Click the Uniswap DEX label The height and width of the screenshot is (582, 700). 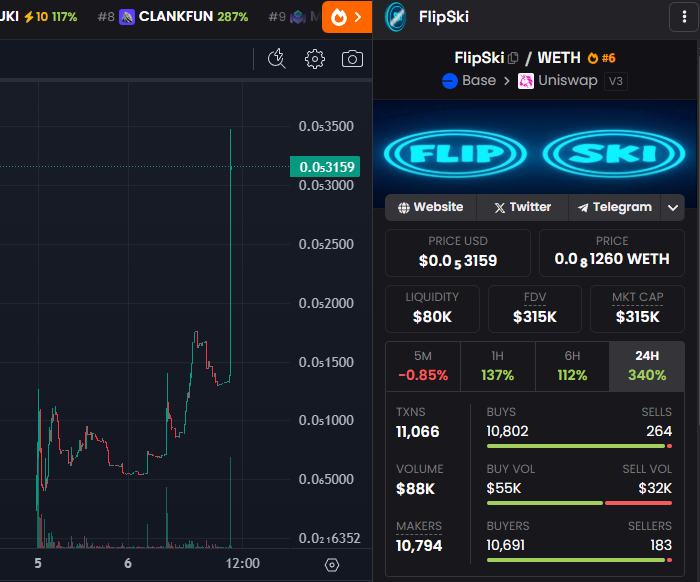pos(567,80)
